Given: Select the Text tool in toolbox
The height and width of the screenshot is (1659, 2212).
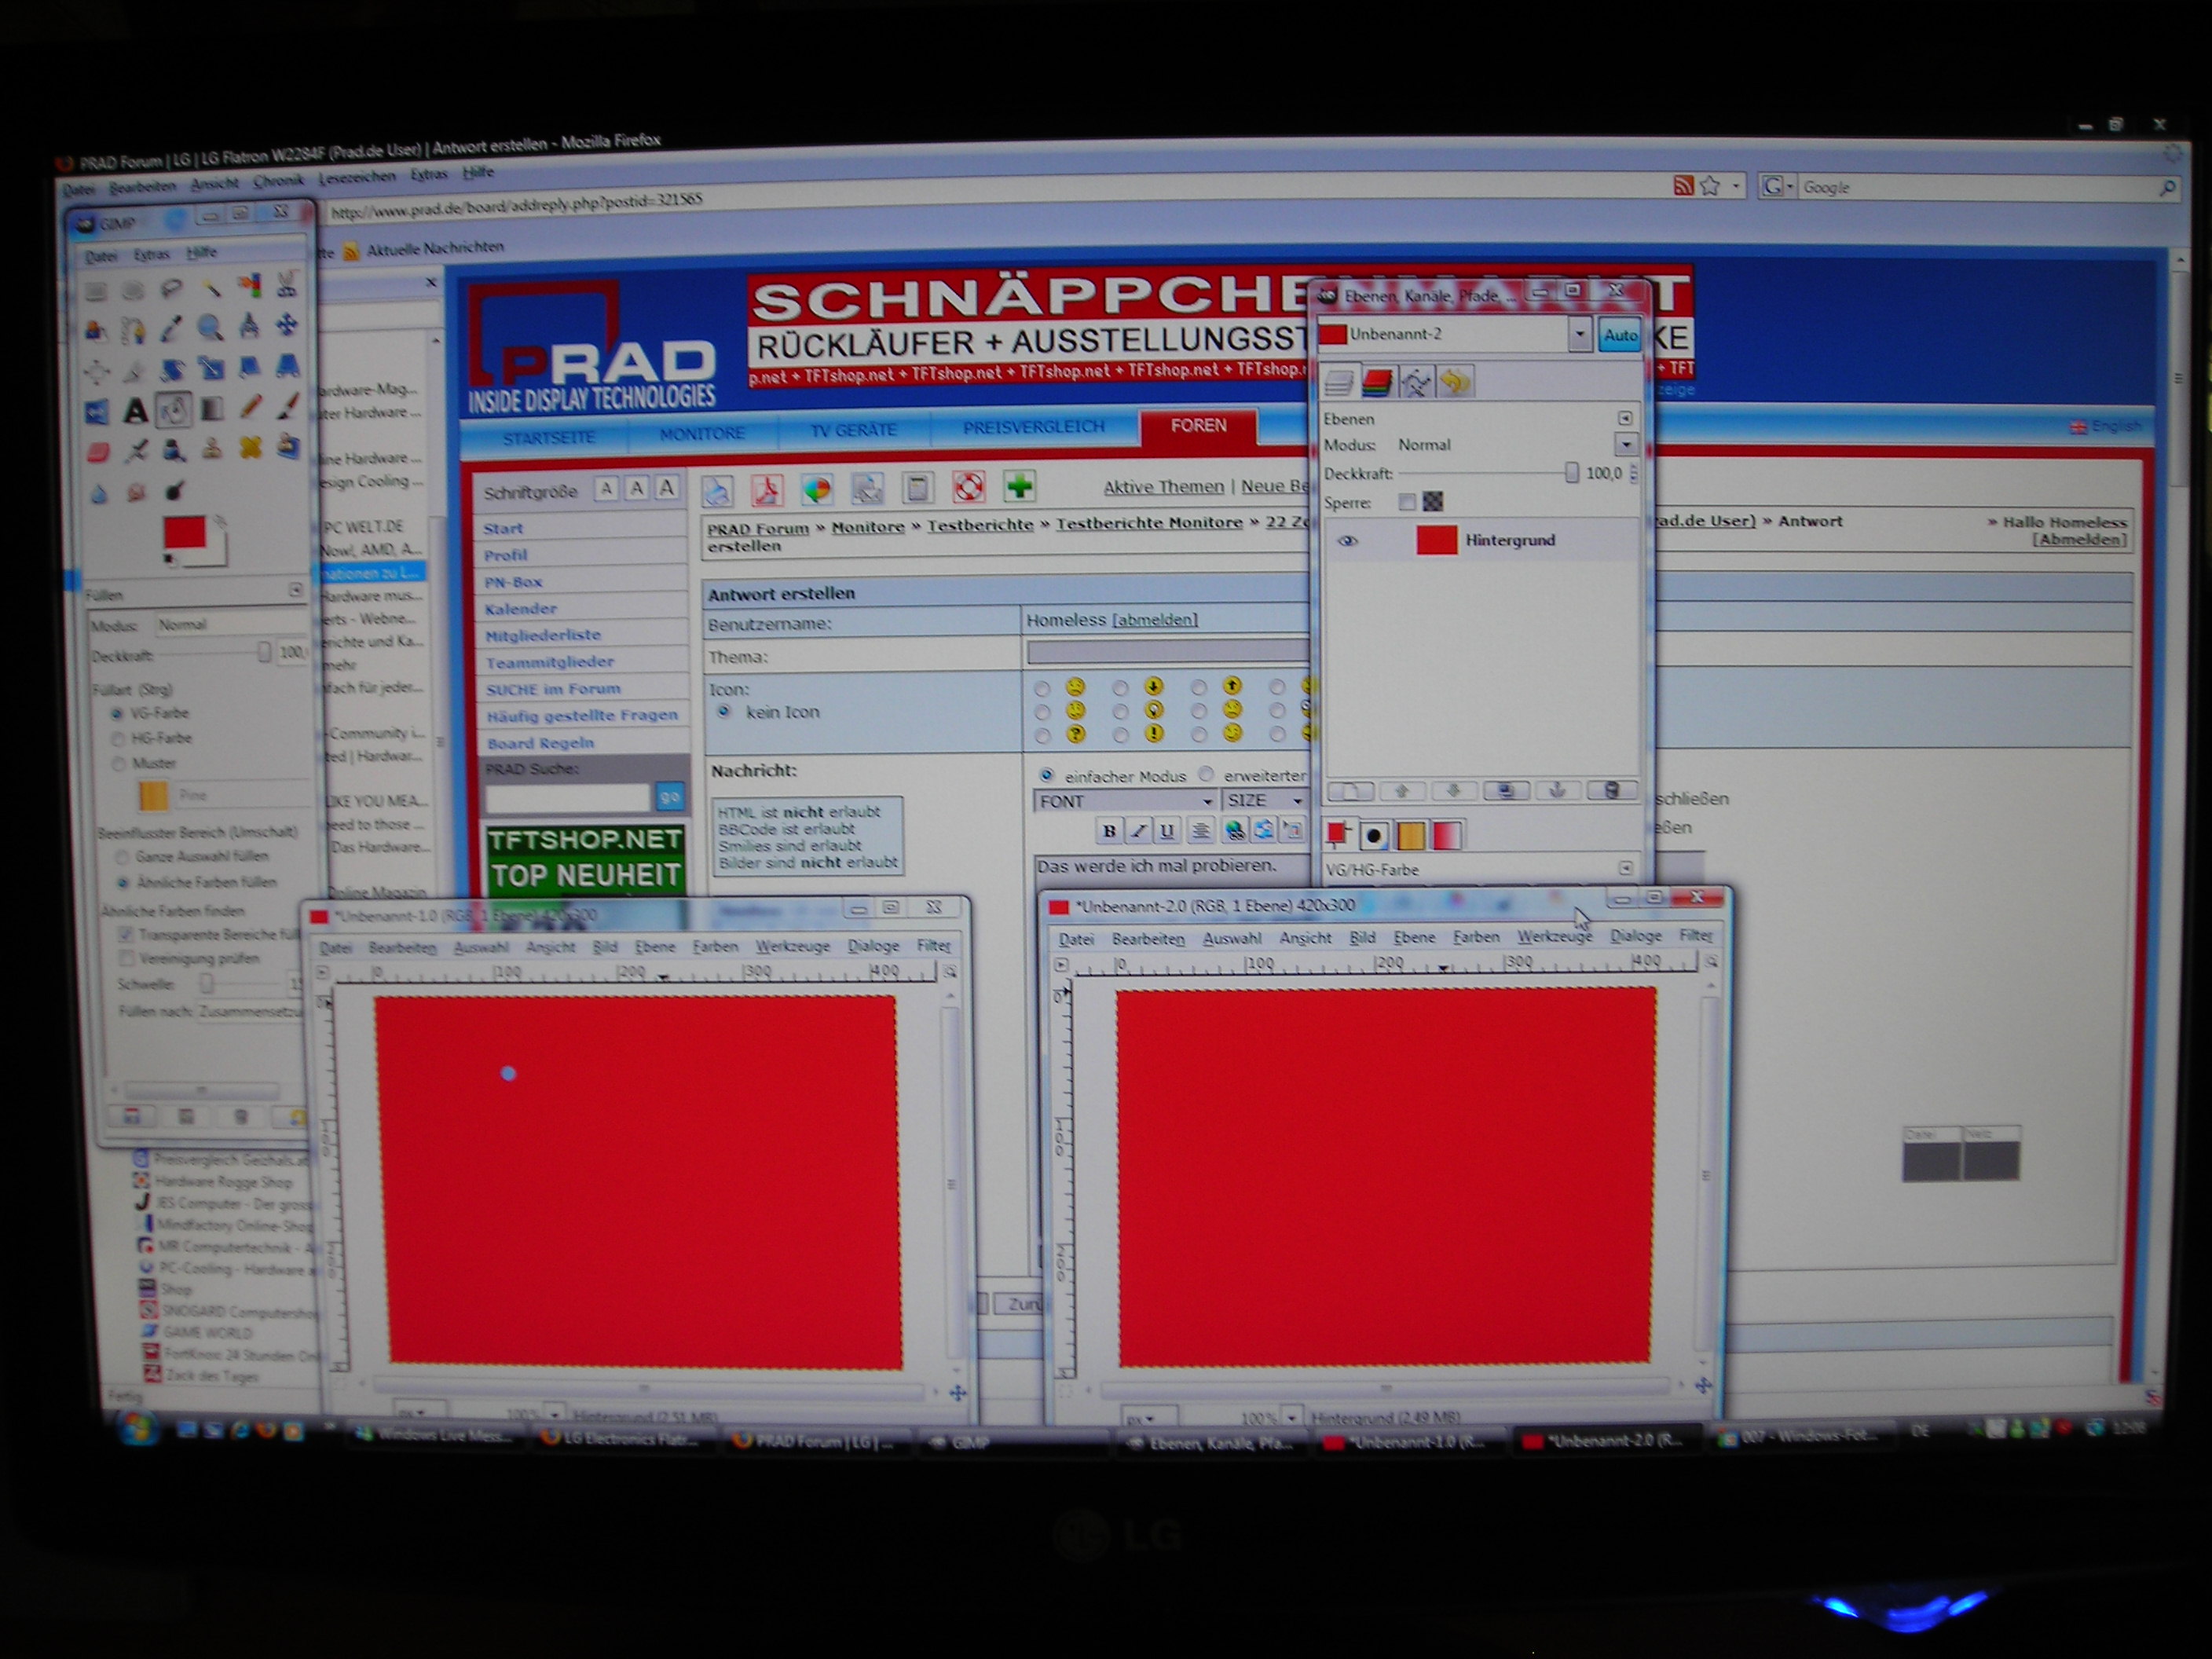Looking at the screenshot, I should [136, 411].
